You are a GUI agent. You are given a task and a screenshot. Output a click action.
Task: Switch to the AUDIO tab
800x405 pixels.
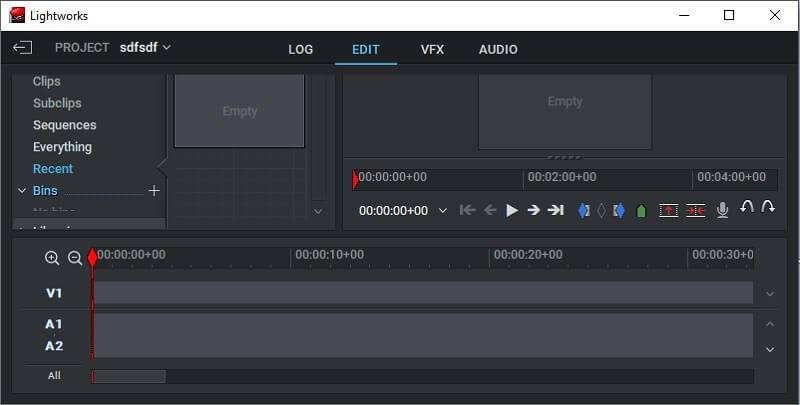[x=498, y=49]
